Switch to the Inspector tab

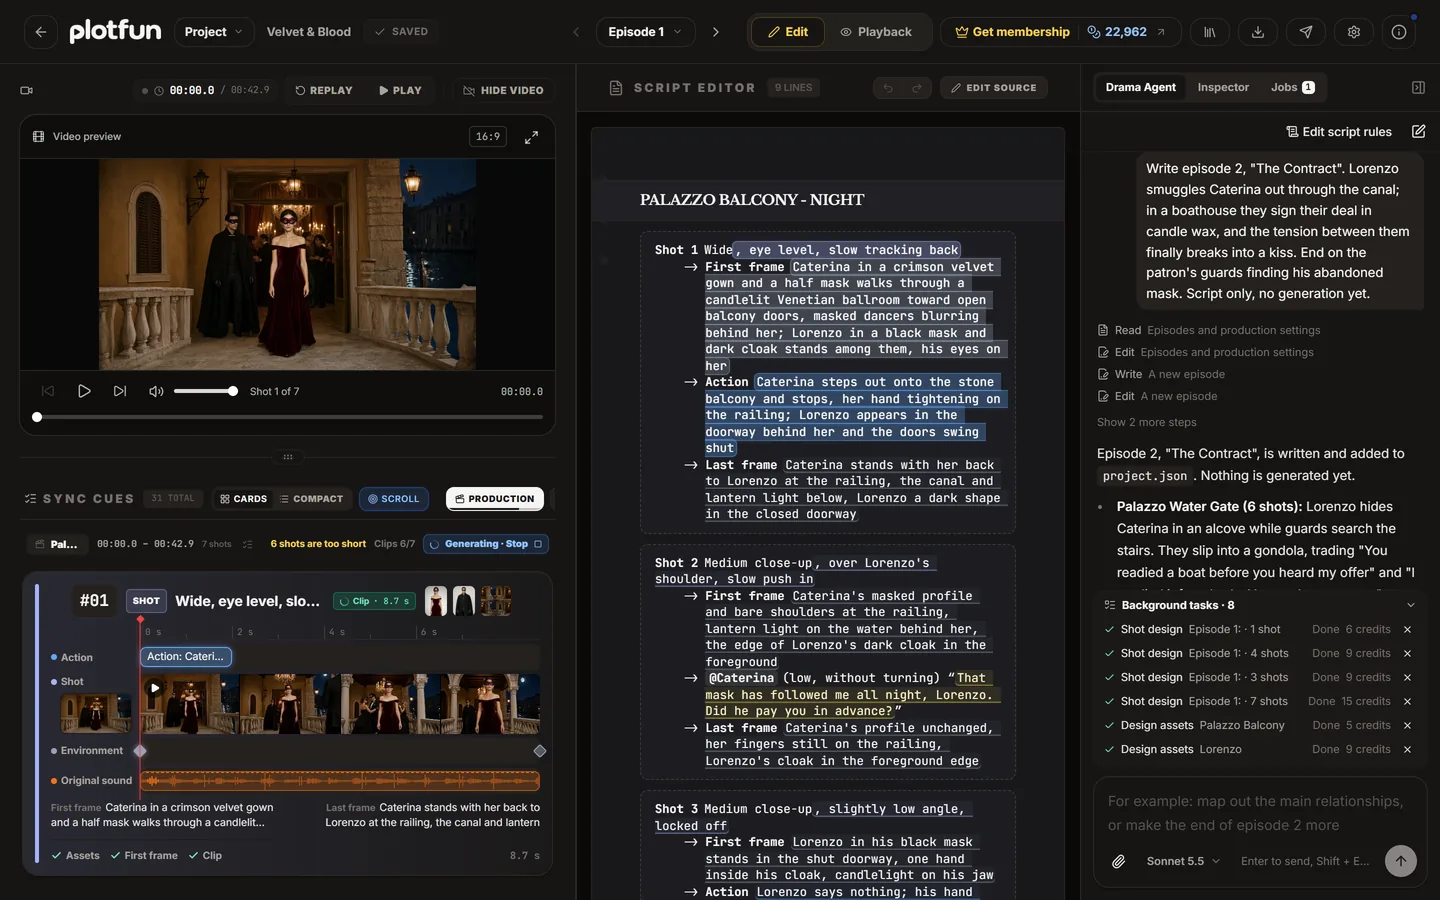point(1223,88)
